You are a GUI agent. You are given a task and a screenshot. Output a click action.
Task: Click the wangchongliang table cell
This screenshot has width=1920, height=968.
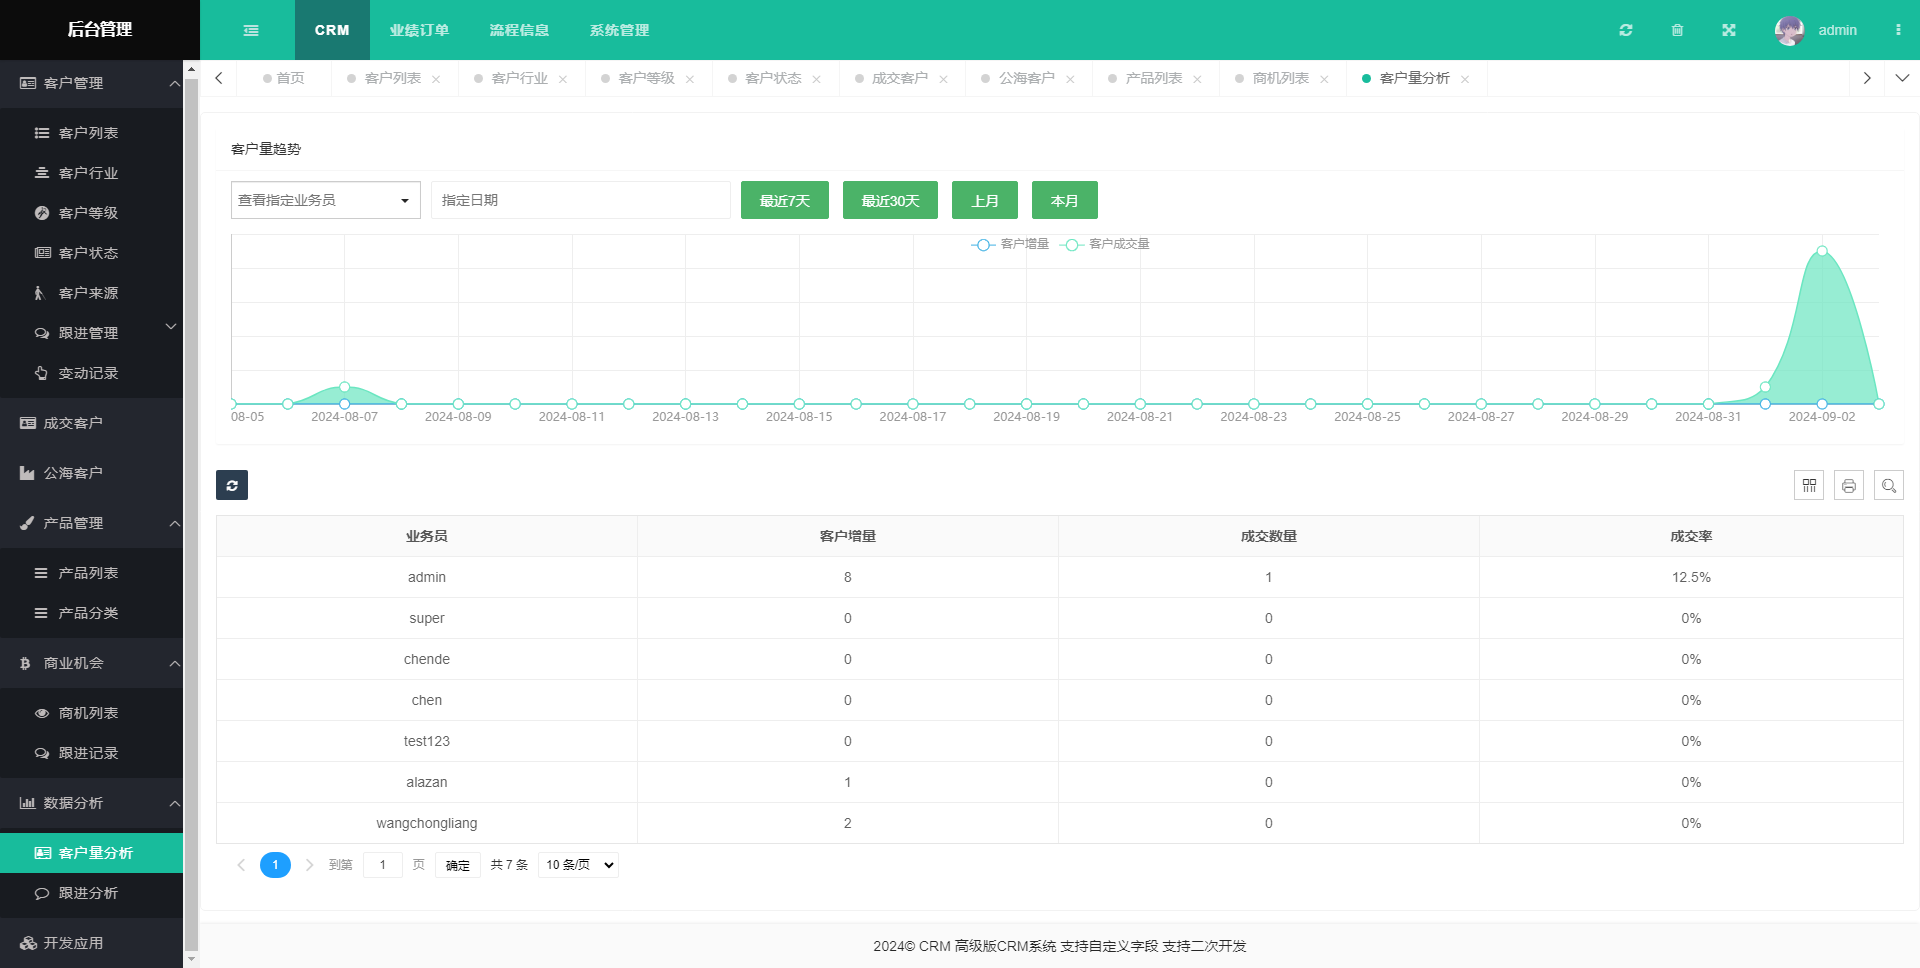[427, 823]
